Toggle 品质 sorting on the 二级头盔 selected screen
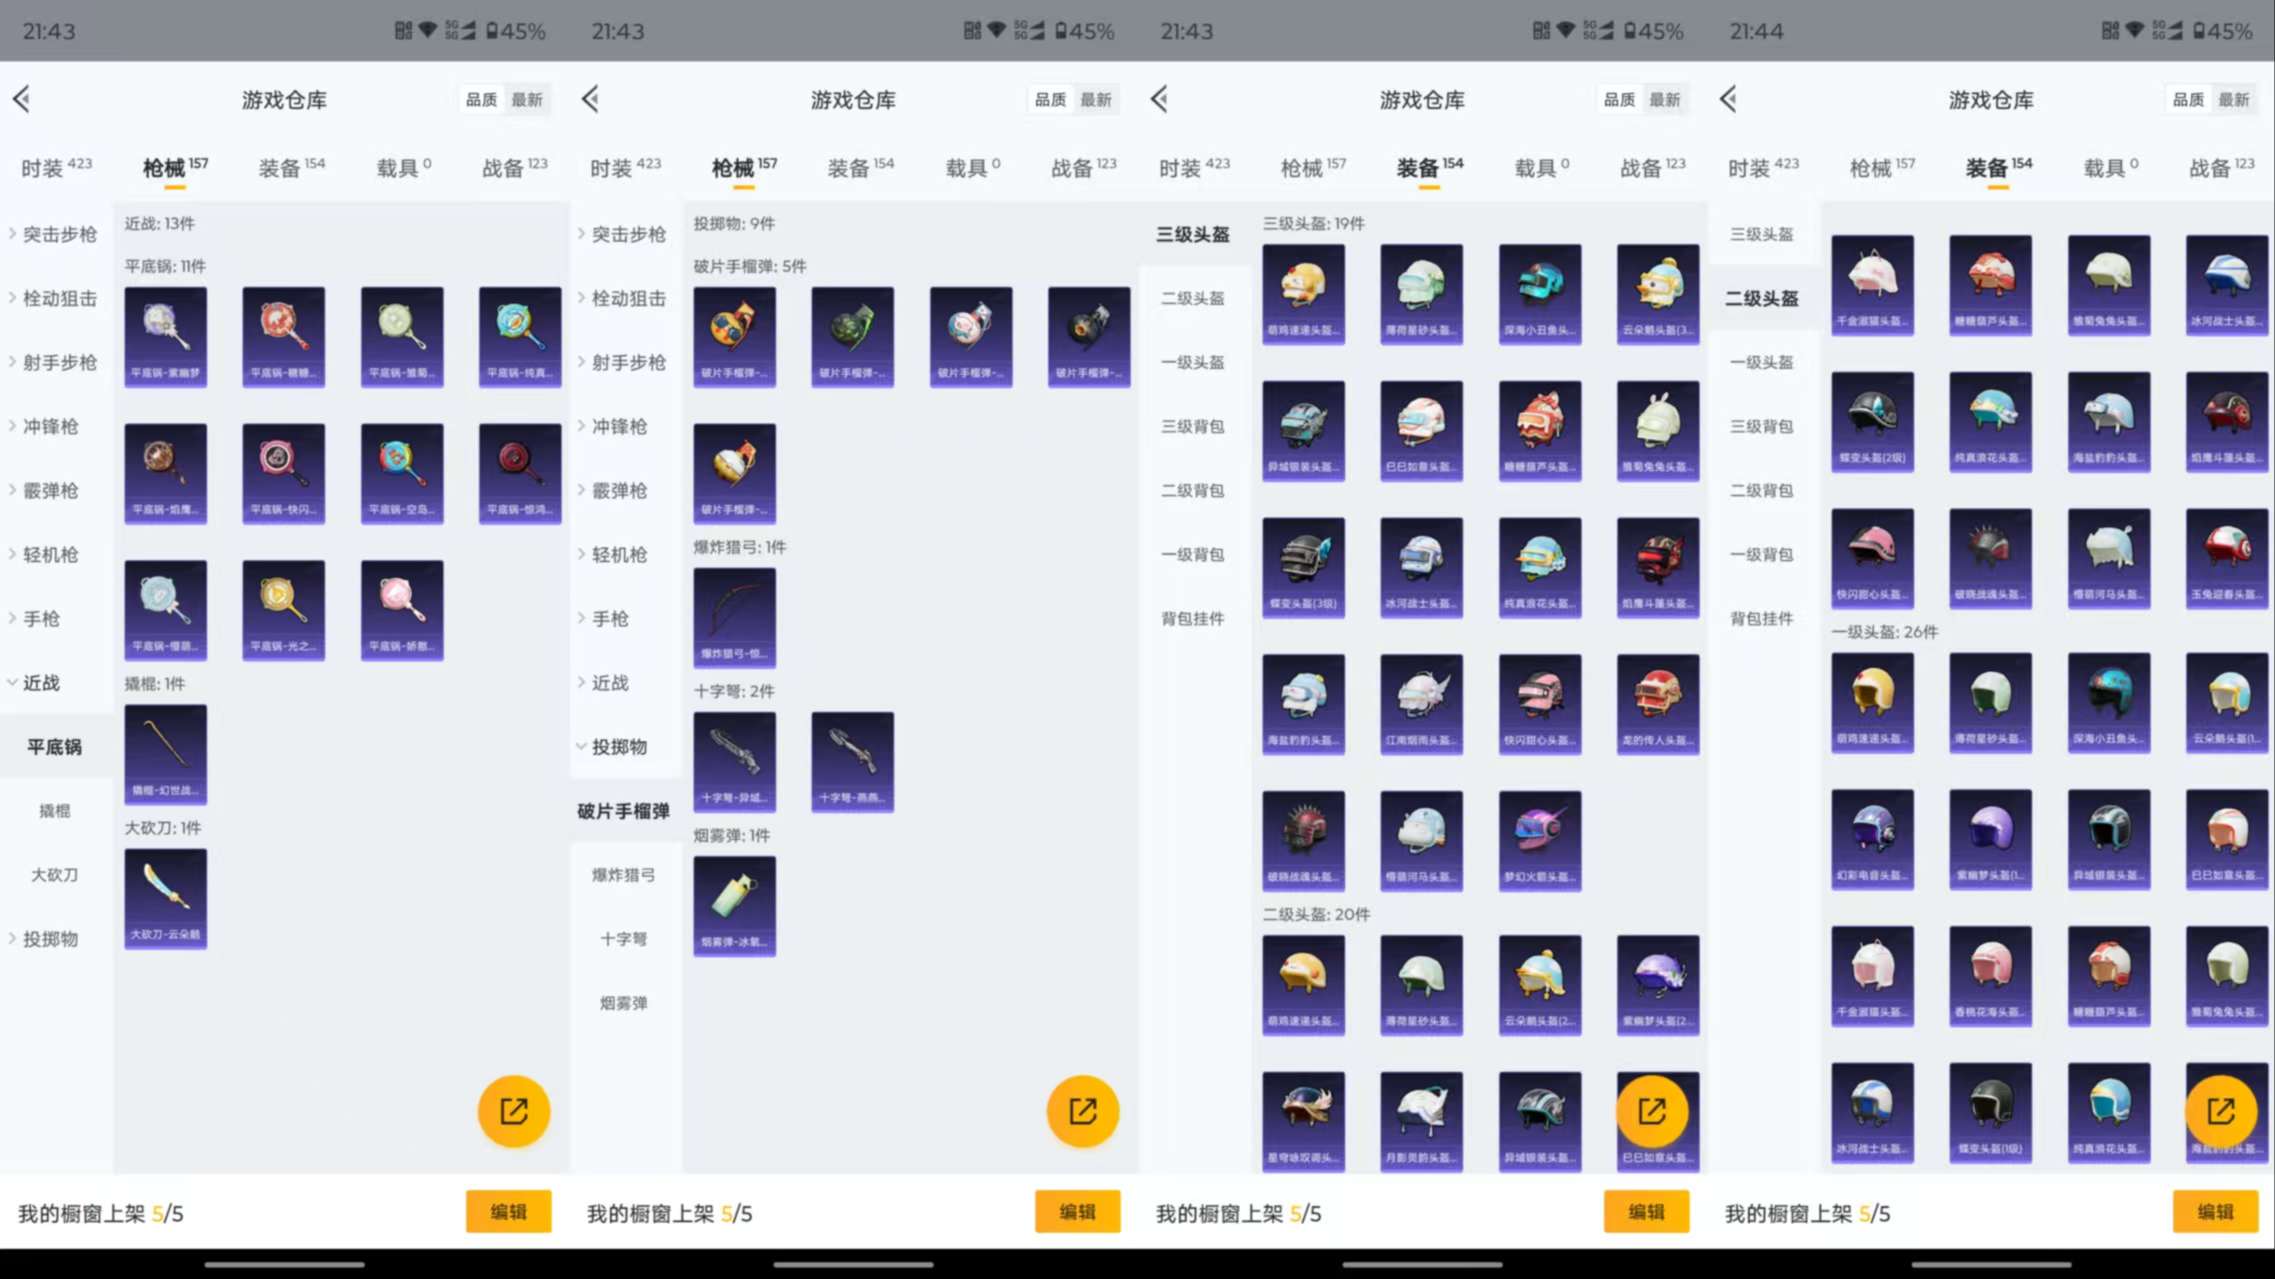 (2188, 99)
